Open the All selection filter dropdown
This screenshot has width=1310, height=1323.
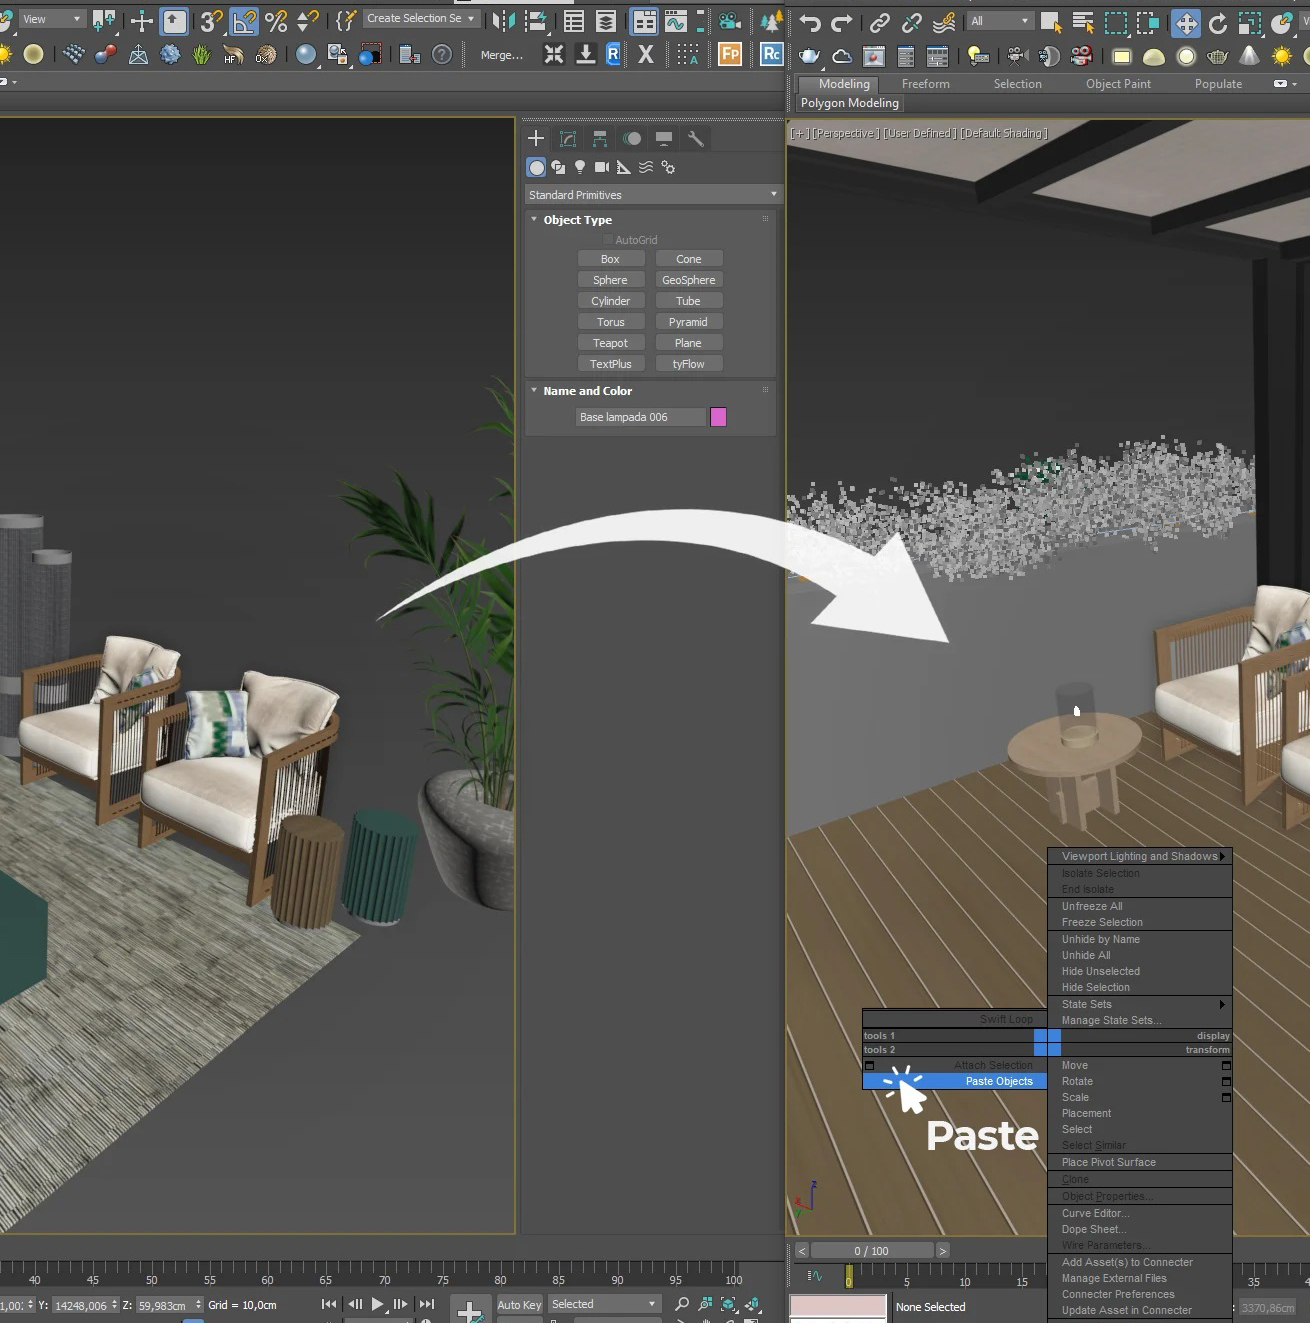pyautogui.click(x=999, y=21)
